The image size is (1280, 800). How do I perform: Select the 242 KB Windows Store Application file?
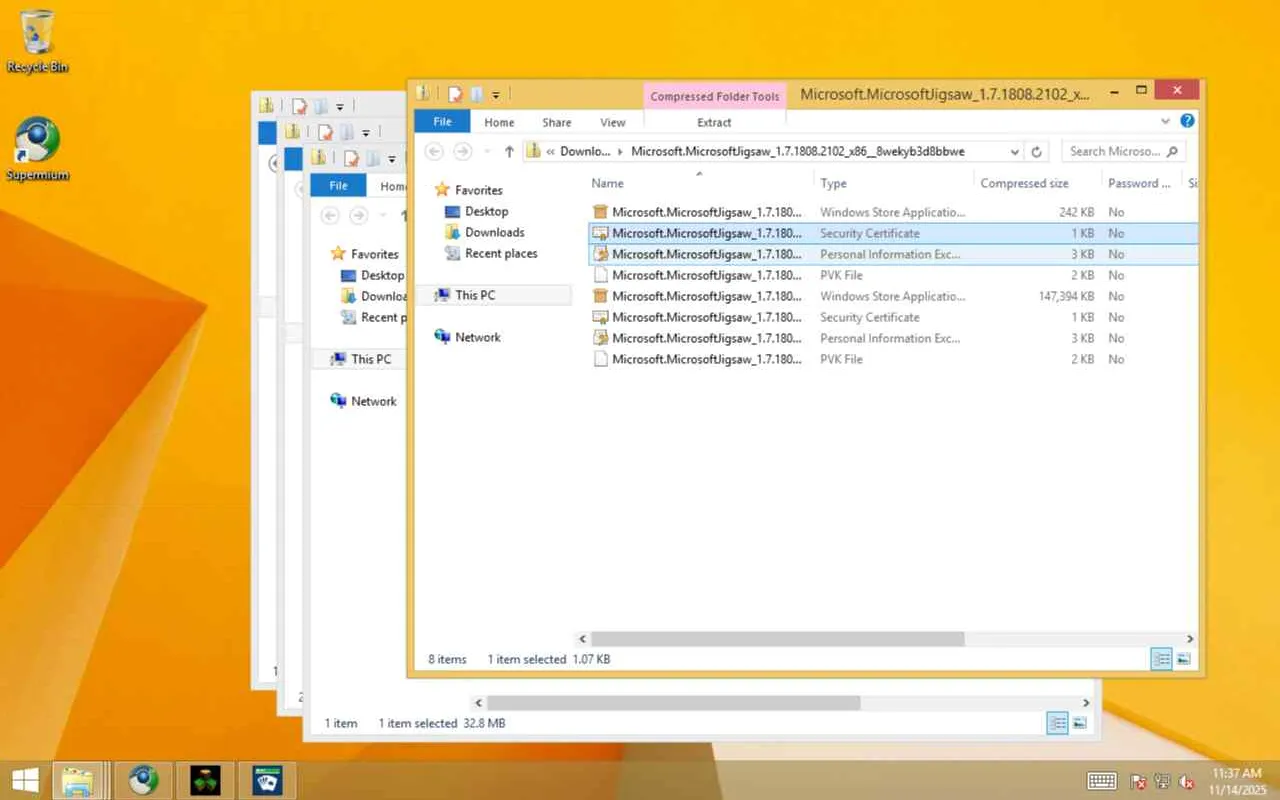click(x=893, y=212)
